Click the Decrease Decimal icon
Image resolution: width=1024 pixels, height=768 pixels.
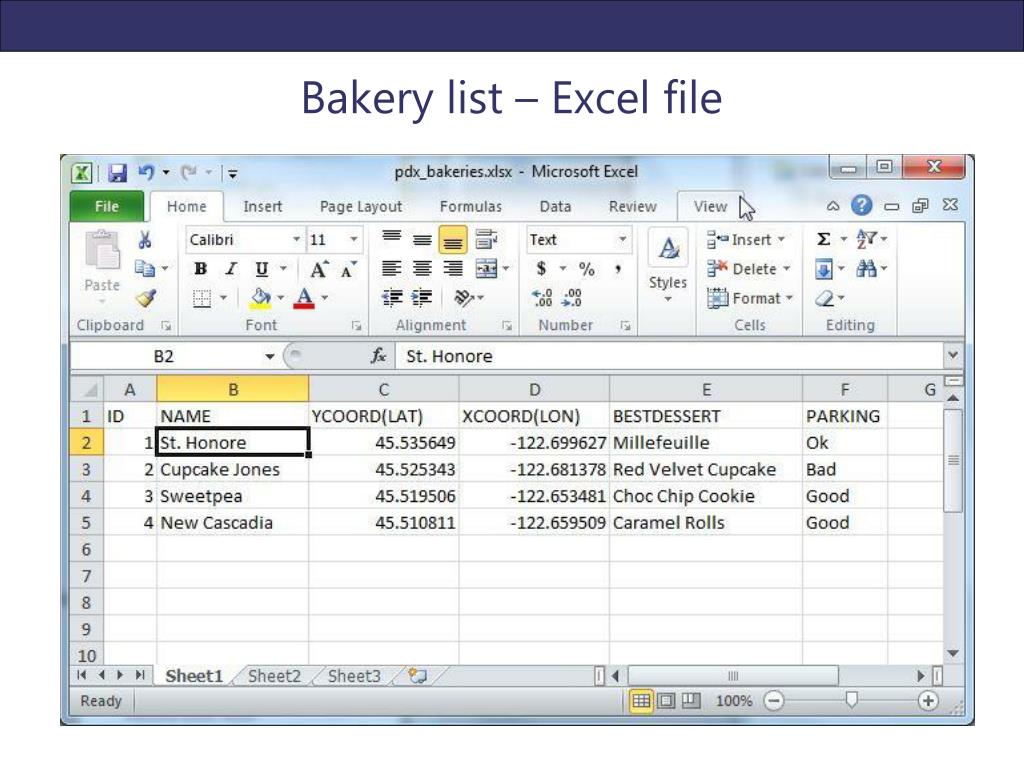point(571,298)
